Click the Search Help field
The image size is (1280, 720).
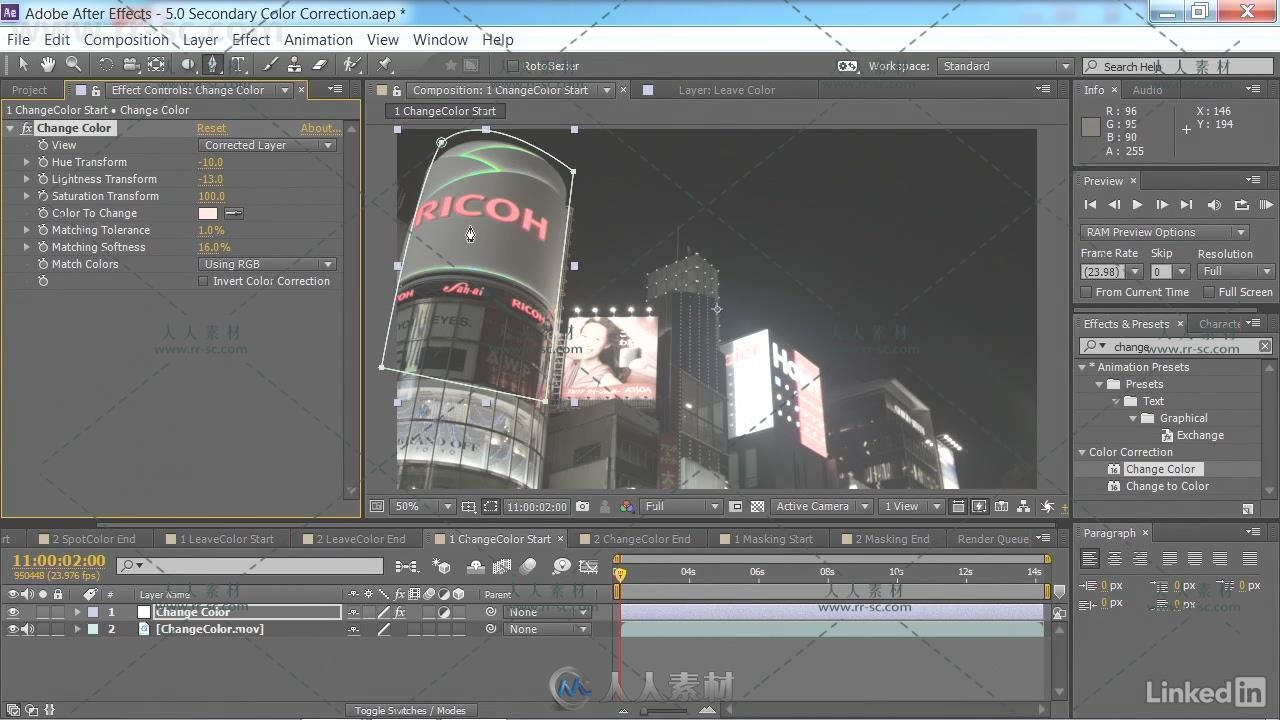click(1176, 66)
